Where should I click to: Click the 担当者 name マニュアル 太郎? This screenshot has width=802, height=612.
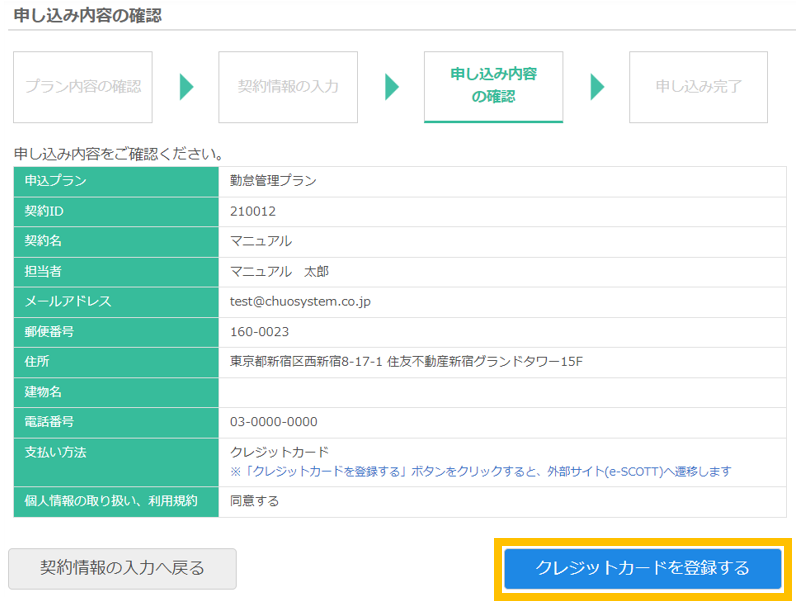pos(279,271)
